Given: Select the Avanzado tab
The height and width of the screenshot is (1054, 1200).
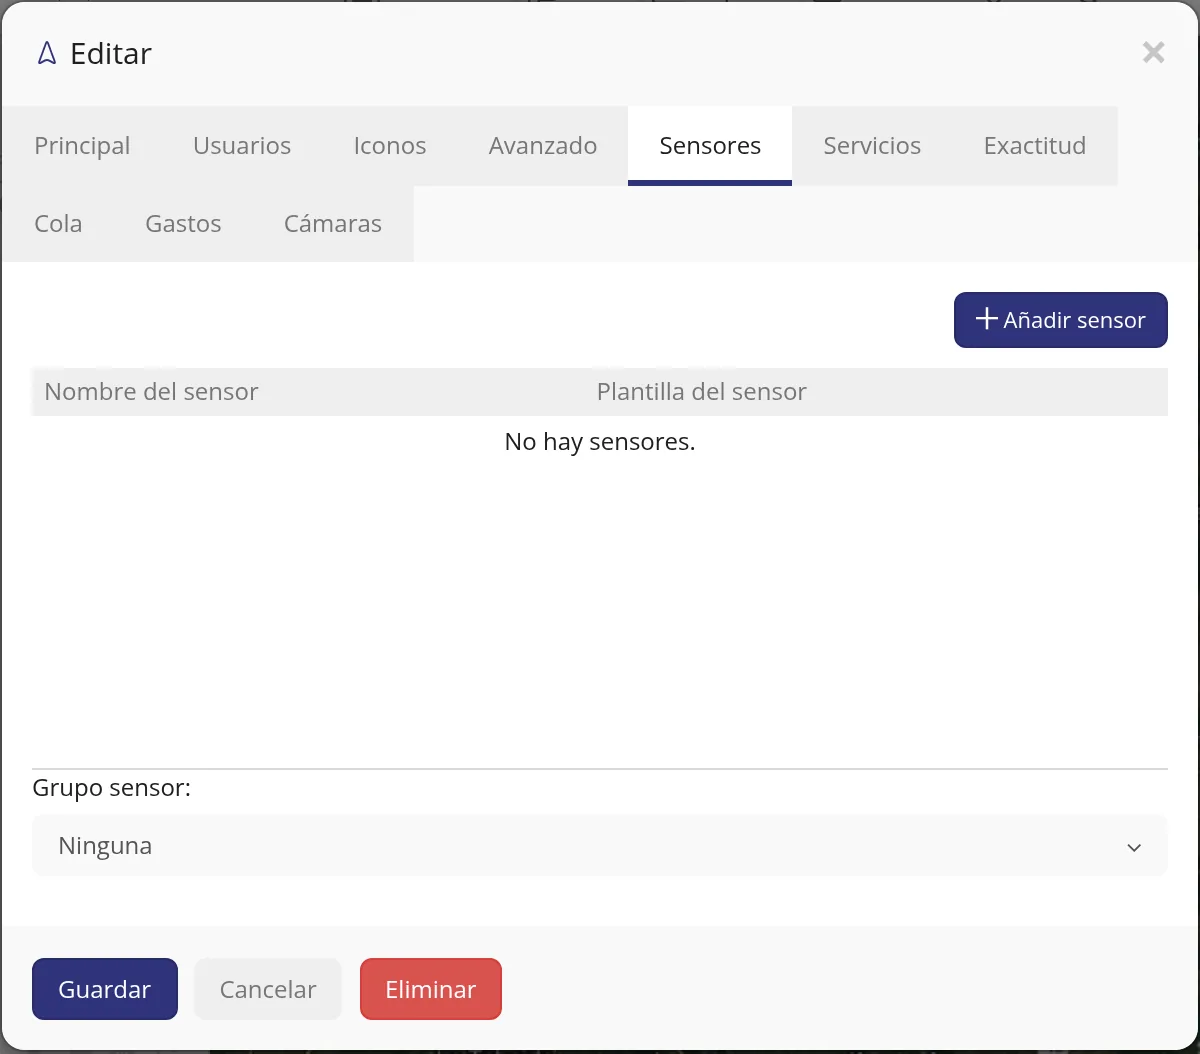Looking at the screenshot, I should 543,146.
